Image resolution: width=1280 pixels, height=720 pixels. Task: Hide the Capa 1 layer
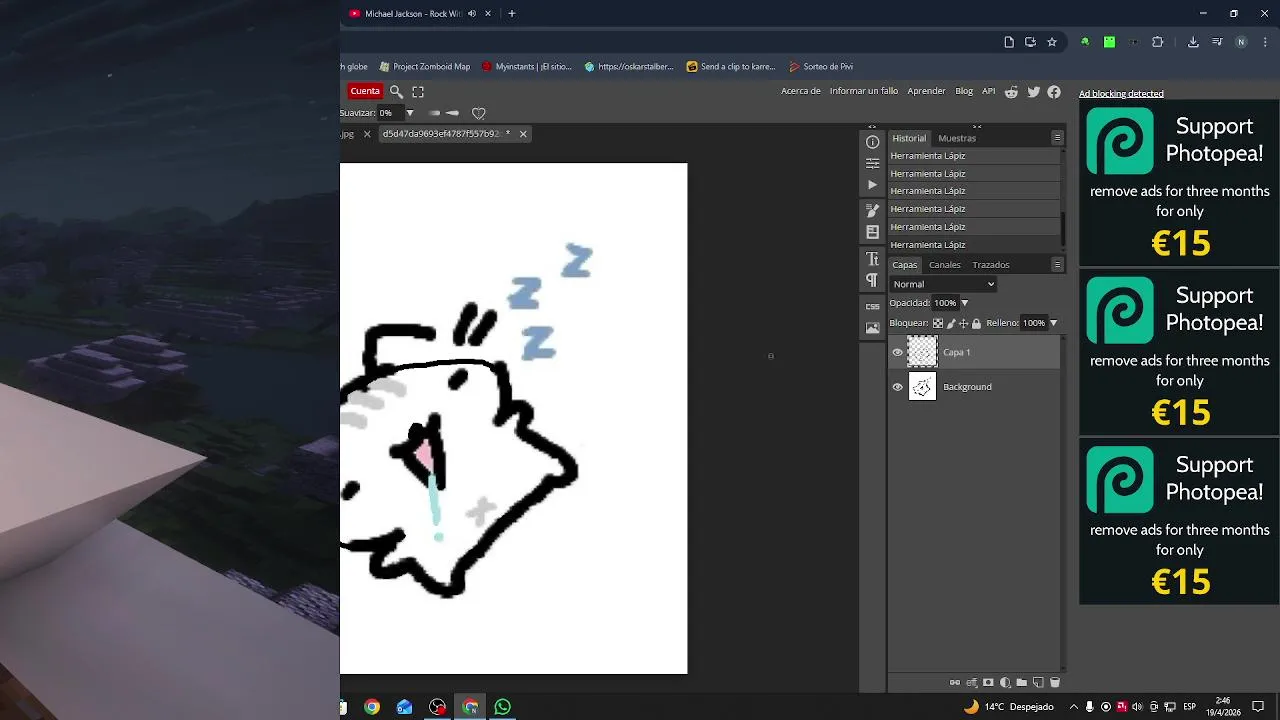pos(897,352)
